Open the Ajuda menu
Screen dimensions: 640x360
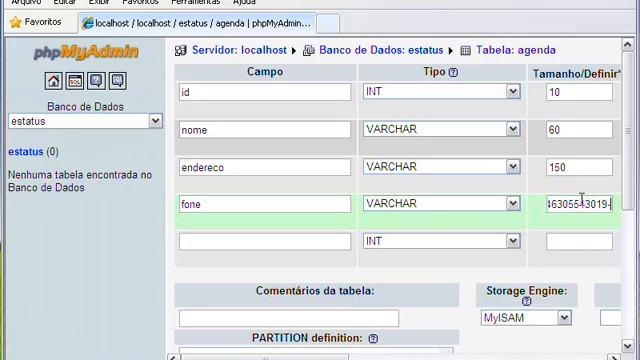(x=244, y=2)
